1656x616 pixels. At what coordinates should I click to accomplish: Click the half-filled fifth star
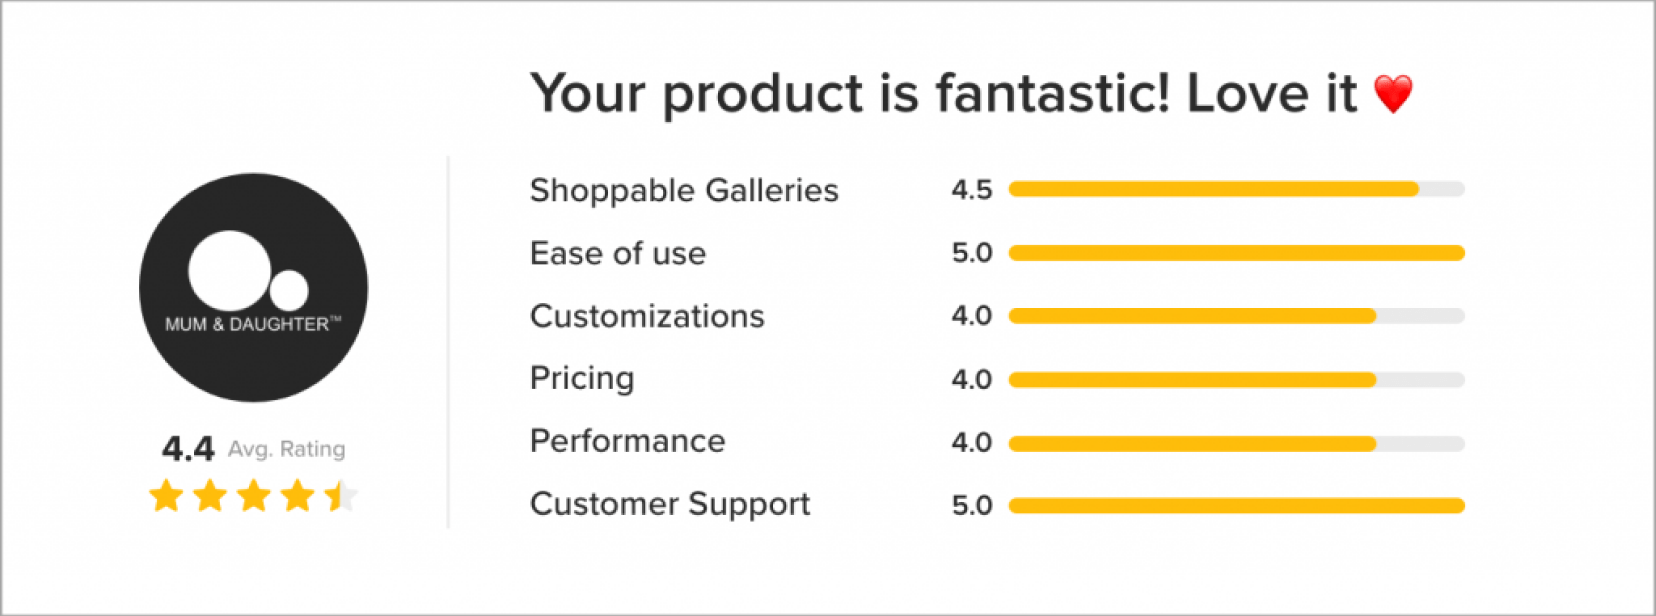pyautogui.click(x=341, y=495)
